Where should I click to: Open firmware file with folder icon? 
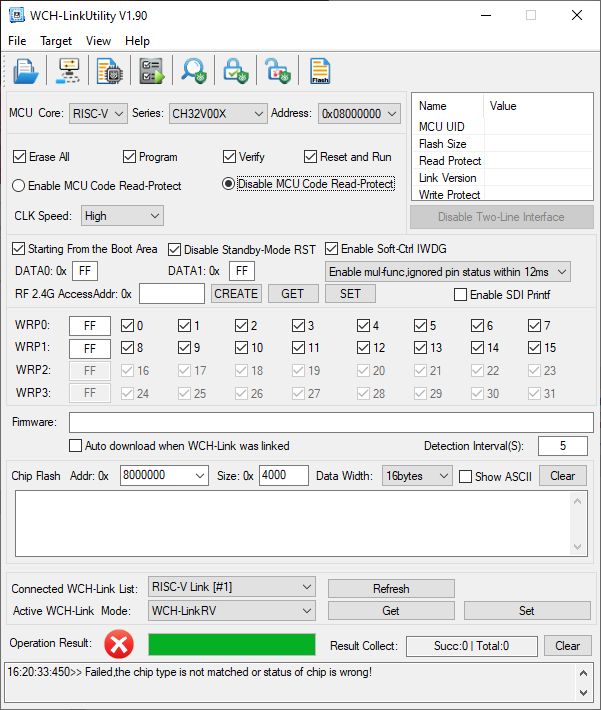pos(25,71)
